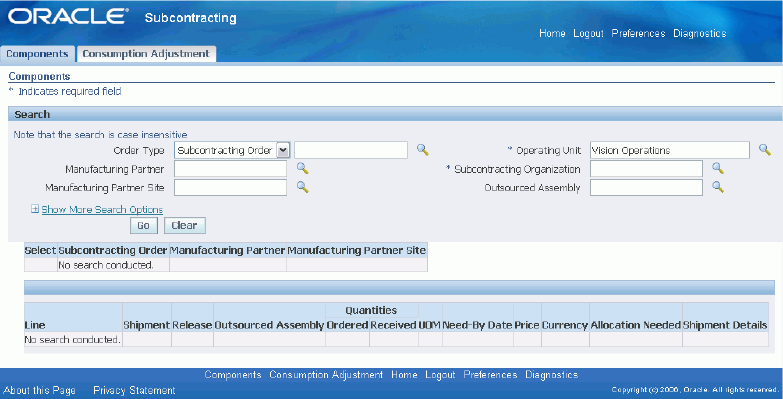This screenshot has height=399, width=783.
Task: Open Preferences in the top header
Action: [638, 33]
